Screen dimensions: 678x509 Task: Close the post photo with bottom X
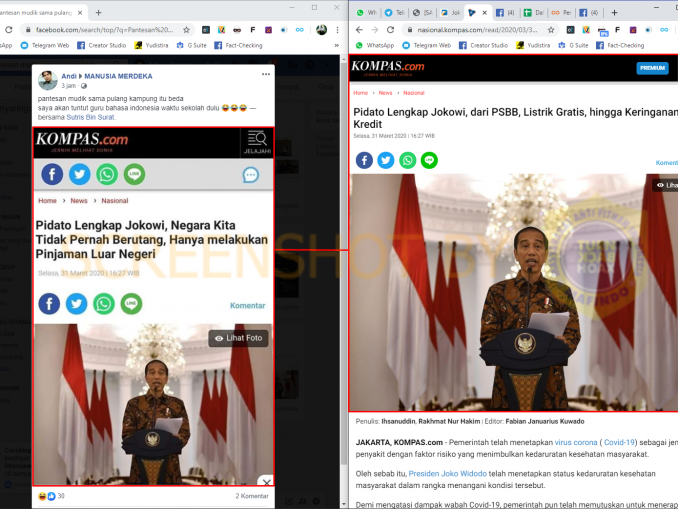point(266,482)
